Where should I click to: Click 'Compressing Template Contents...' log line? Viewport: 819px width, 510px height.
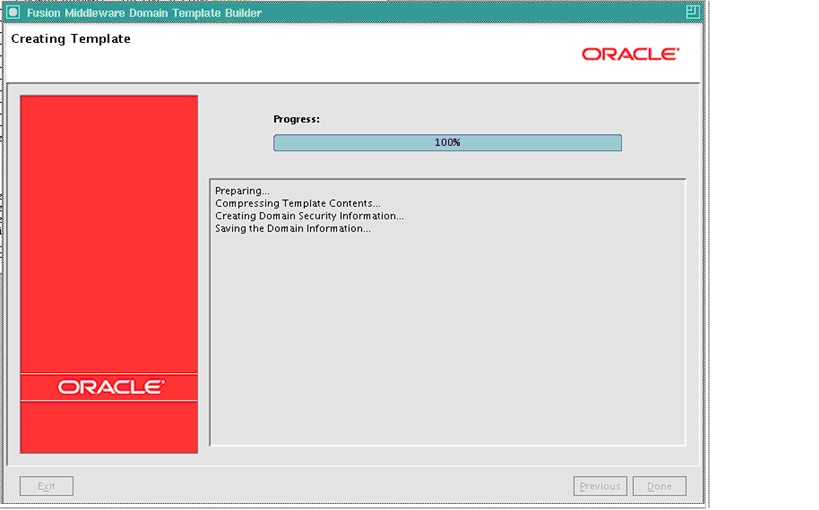click(298, 203)
